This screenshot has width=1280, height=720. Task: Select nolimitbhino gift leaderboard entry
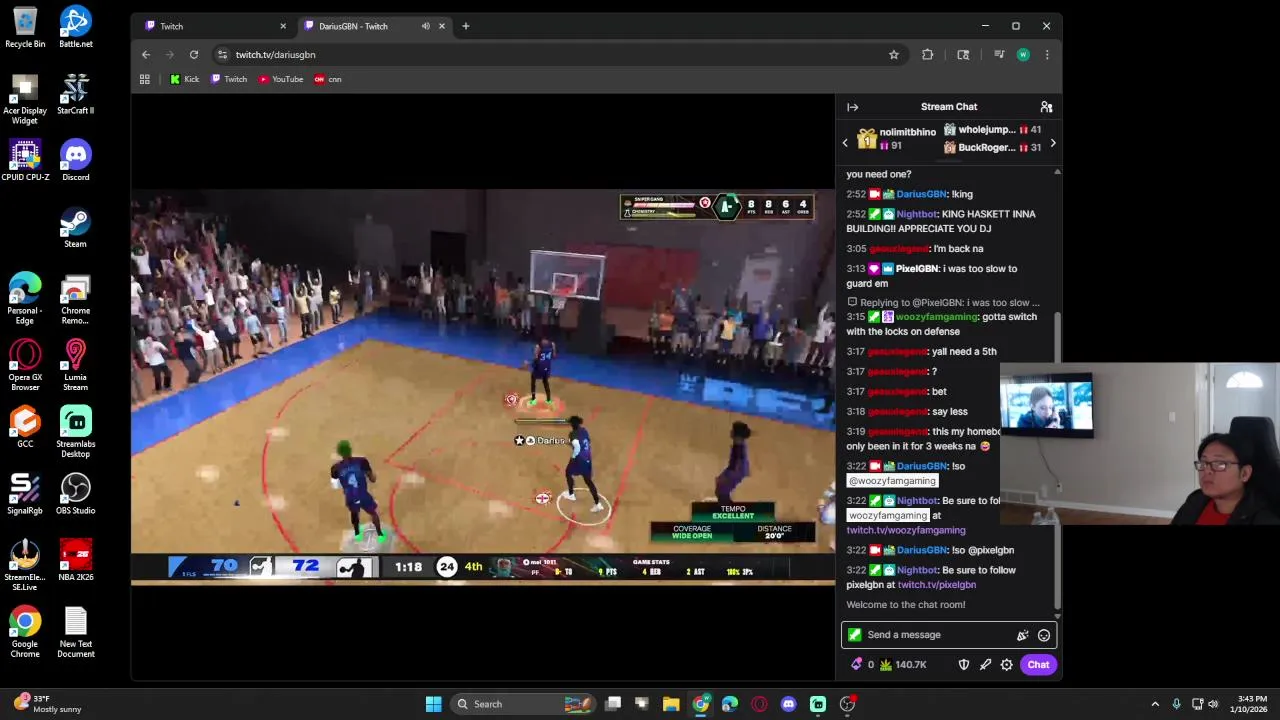(896, 139)
